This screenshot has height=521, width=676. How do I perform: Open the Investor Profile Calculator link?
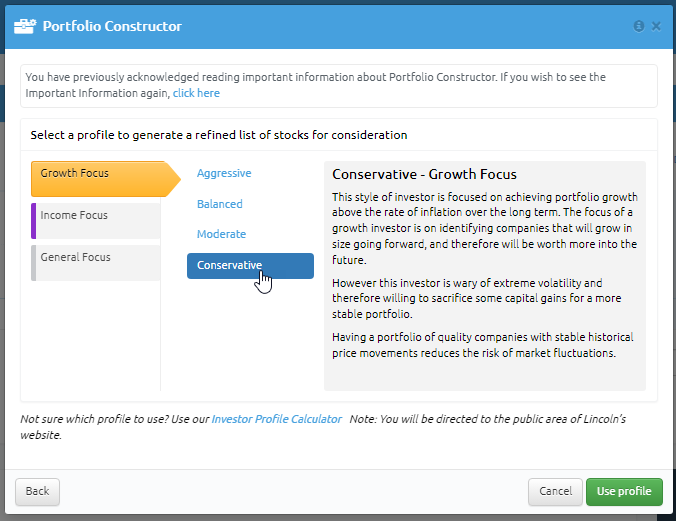click(276, 419)
